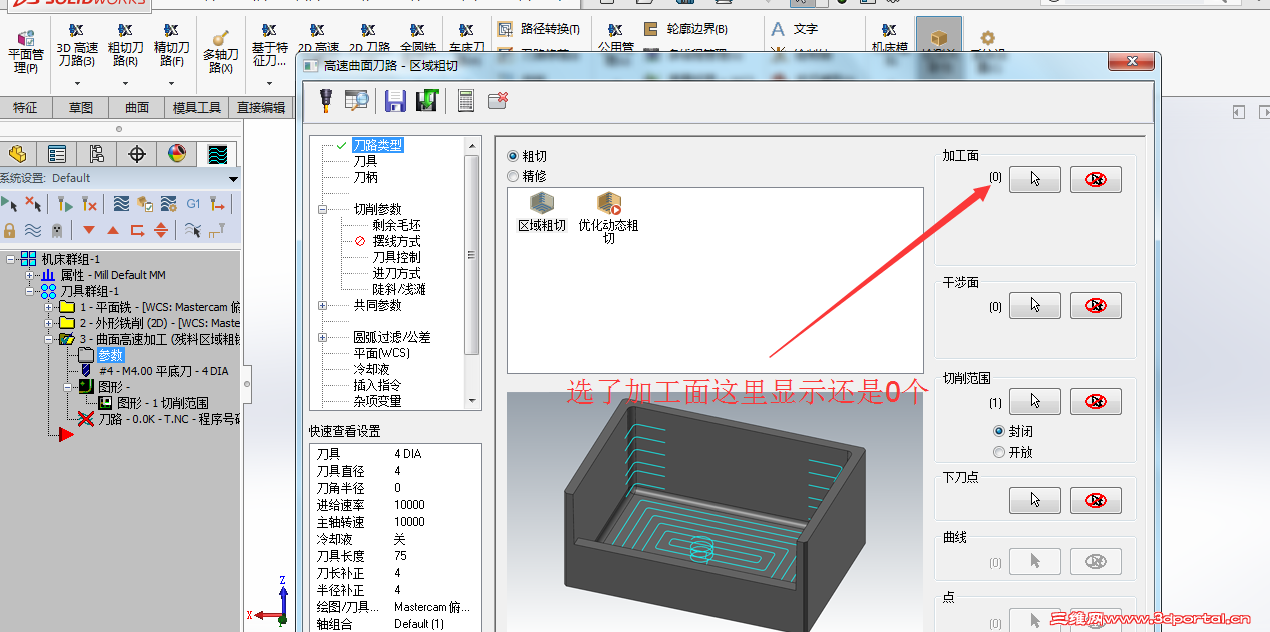Collapse the 切削参数 tree node
The width and height of the screenshot is (1270, 632).
coord(323,209)
